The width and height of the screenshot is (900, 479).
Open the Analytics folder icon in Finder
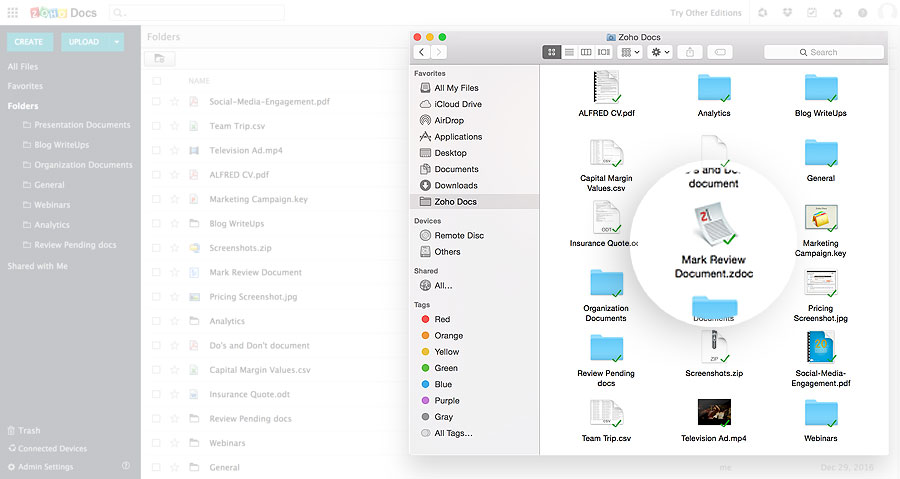(714, 88)
